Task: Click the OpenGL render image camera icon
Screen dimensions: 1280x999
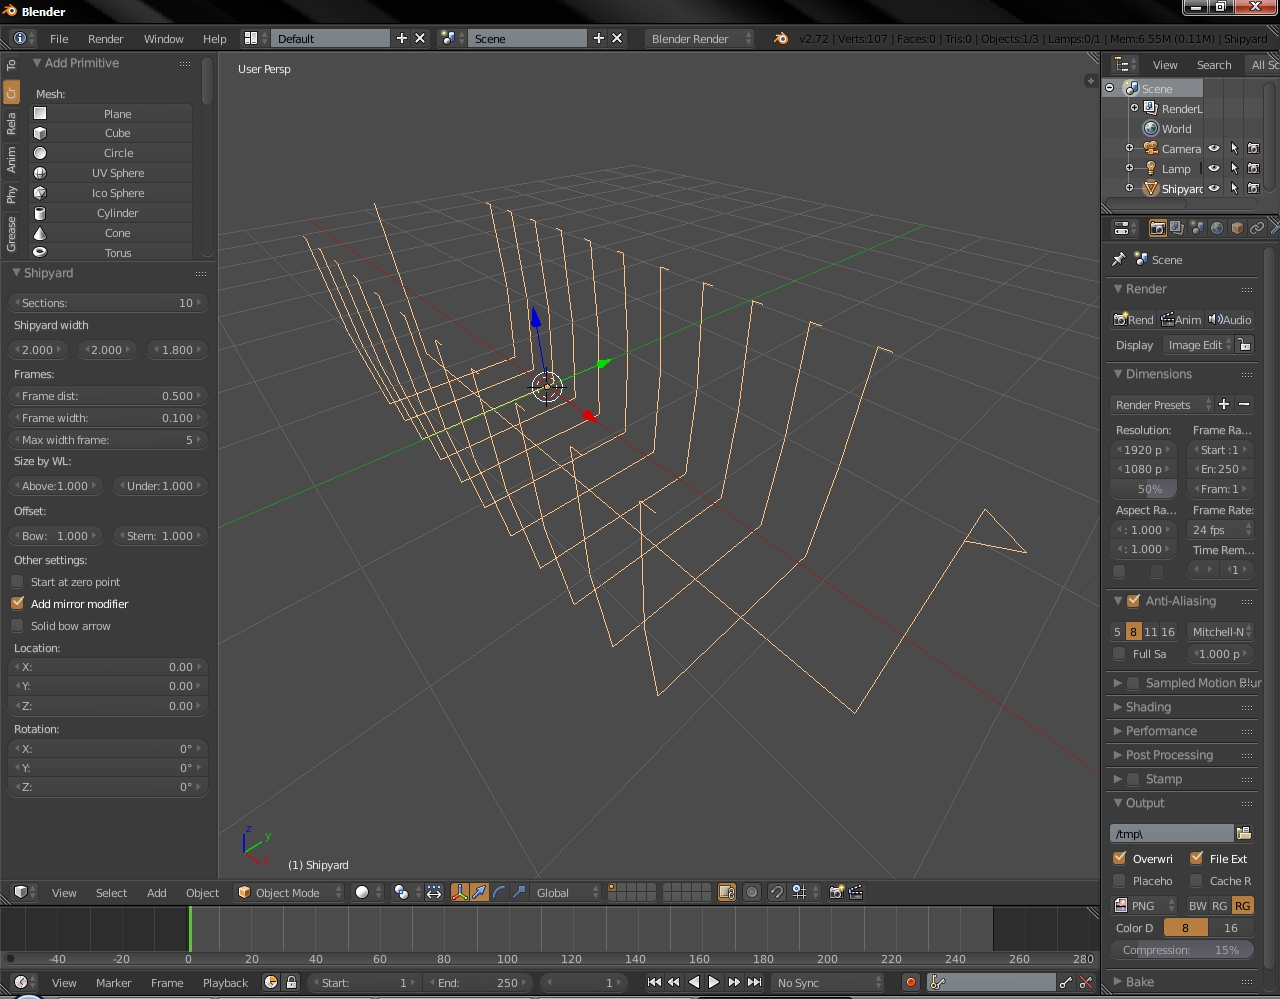Action: 836,892
